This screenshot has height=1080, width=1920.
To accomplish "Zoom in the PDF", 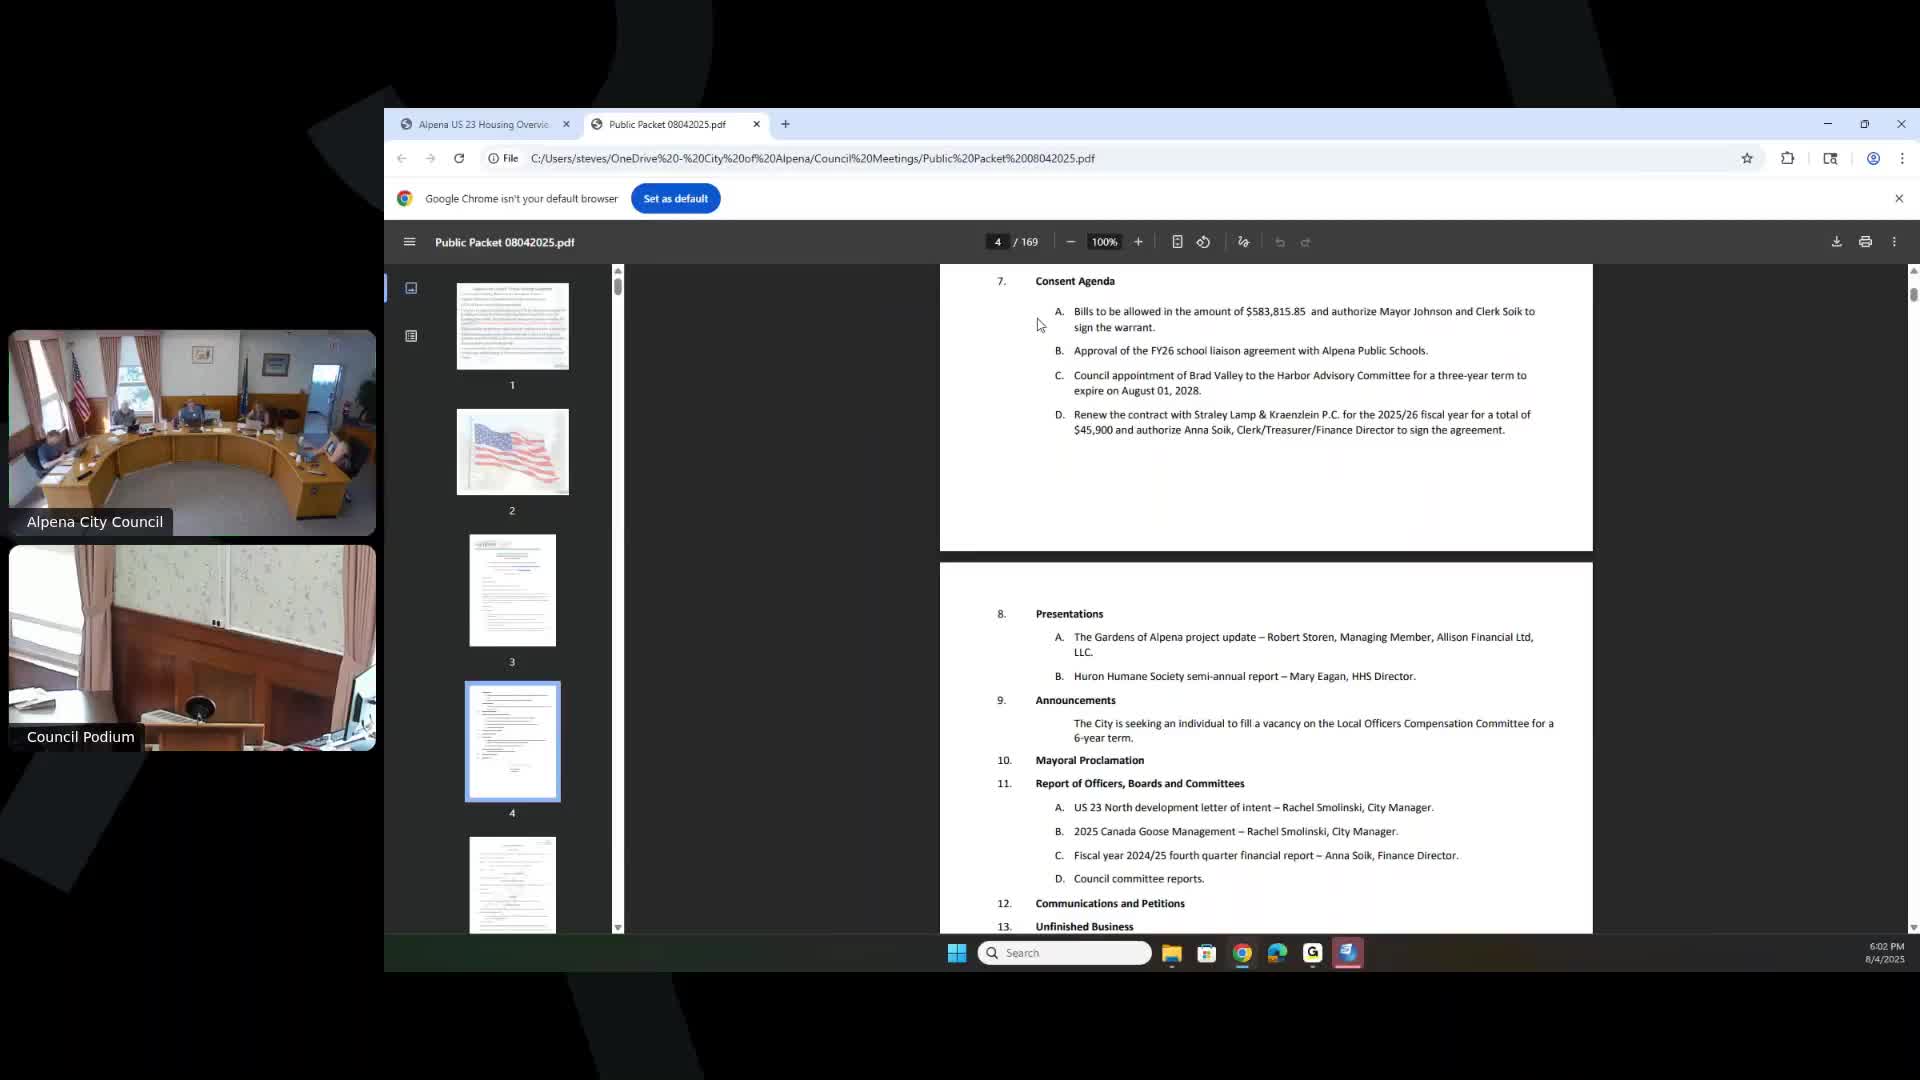I will coord(1138,242).
